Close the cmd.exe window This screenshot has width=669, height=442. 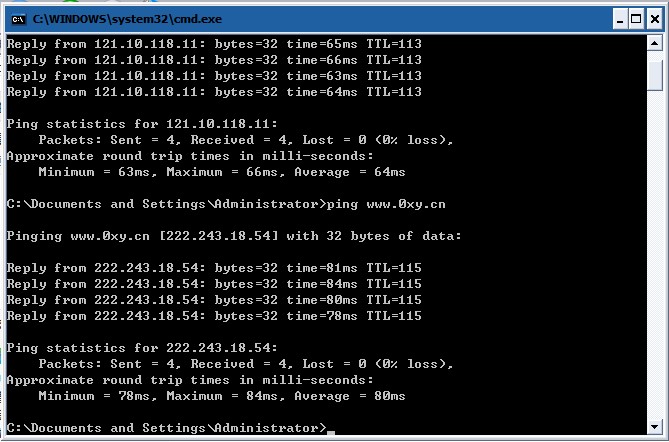[654, 19]
